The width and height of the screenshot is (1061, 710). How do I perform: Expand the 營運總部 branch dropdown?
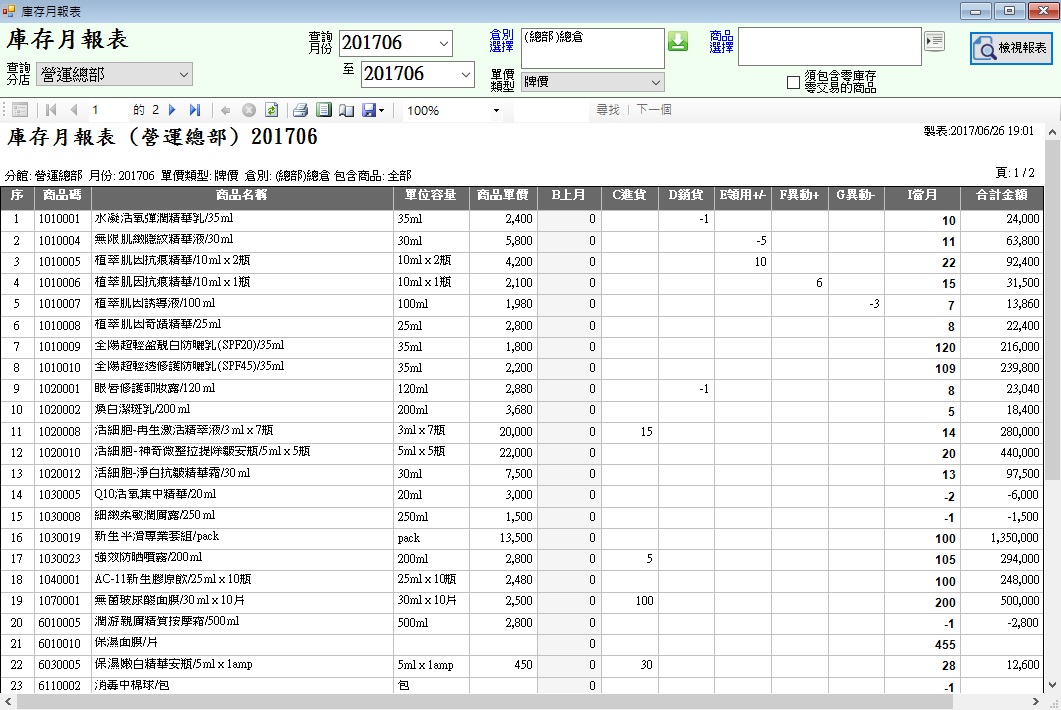pyautogui.click(x=183, y=74)
